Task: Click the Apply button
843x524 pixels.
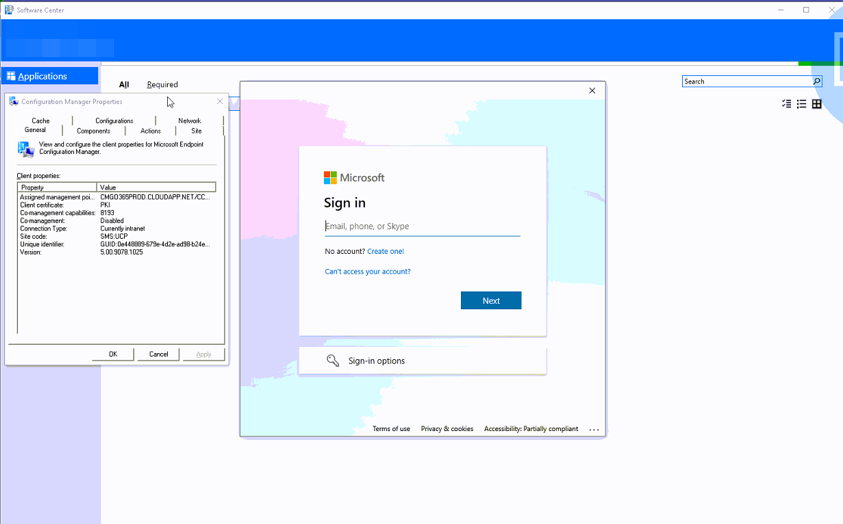Action: [x=203, y=354]
